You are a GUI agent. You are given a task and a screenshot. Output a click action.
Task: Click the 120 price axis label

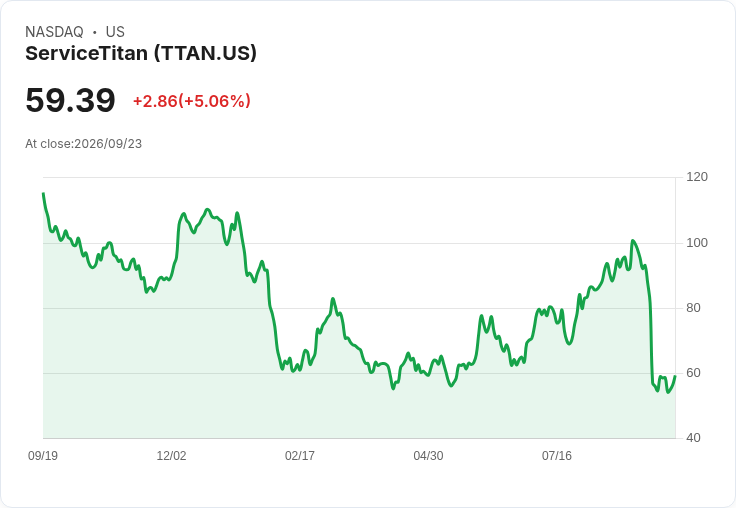pyautogui.click(x=697, y=177)
